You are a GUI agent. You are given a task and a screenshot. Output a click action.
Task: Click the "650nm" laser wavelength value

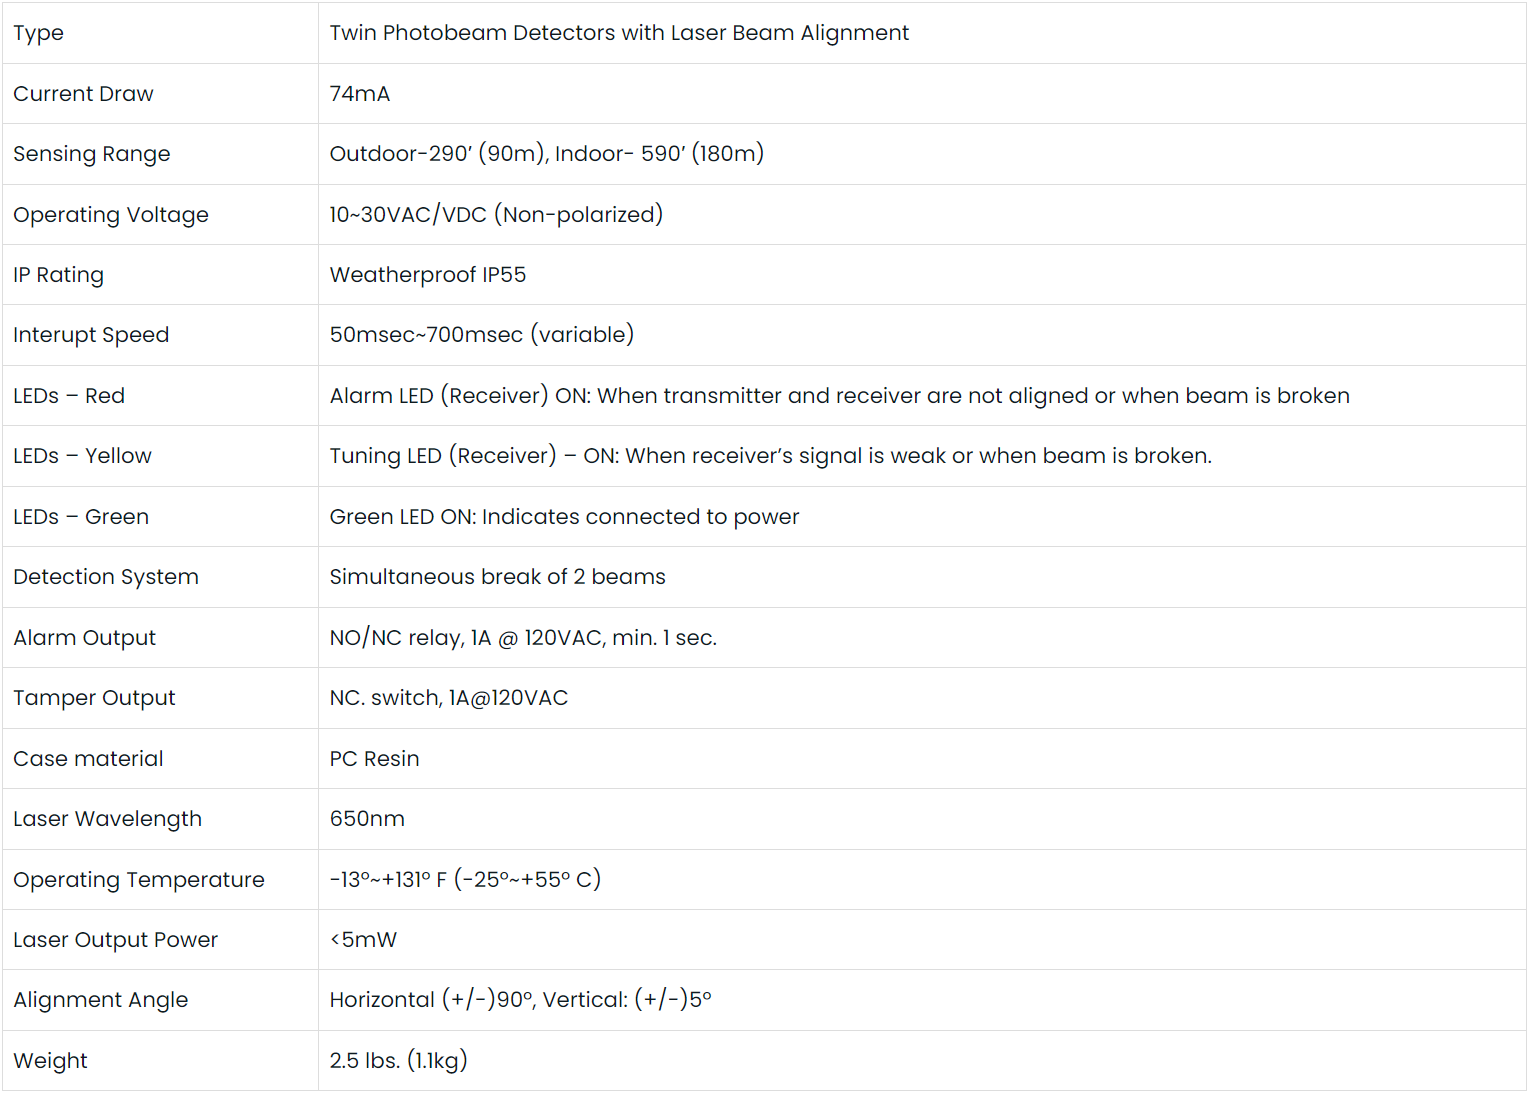(x=367, y=819)
